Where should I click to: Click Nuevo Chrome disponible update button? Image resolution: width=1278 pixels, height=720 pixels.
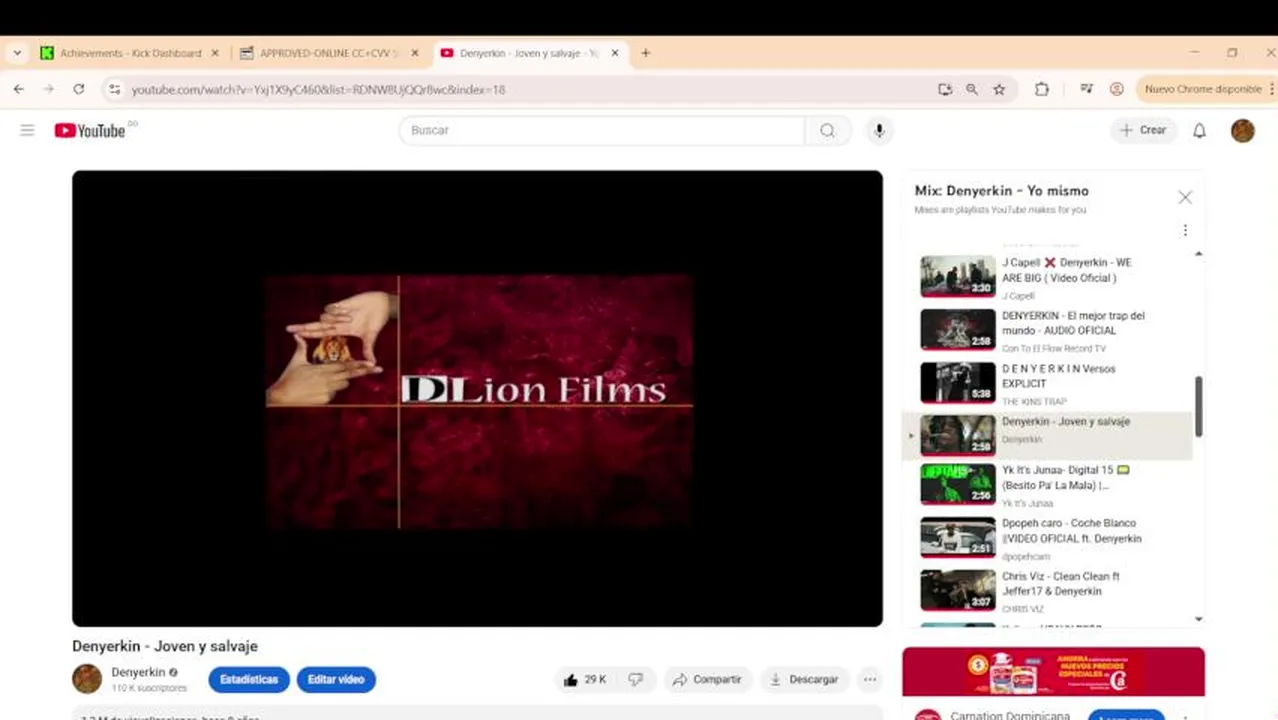tap(1208, 89)
